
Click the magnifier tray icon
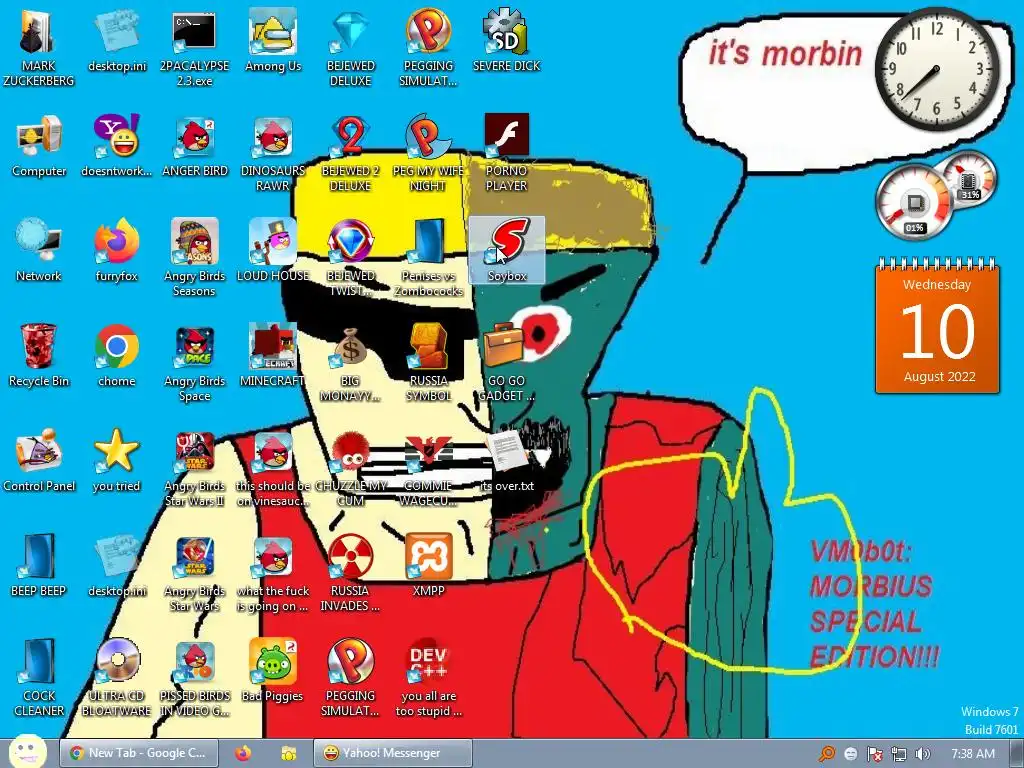[827, 754]
